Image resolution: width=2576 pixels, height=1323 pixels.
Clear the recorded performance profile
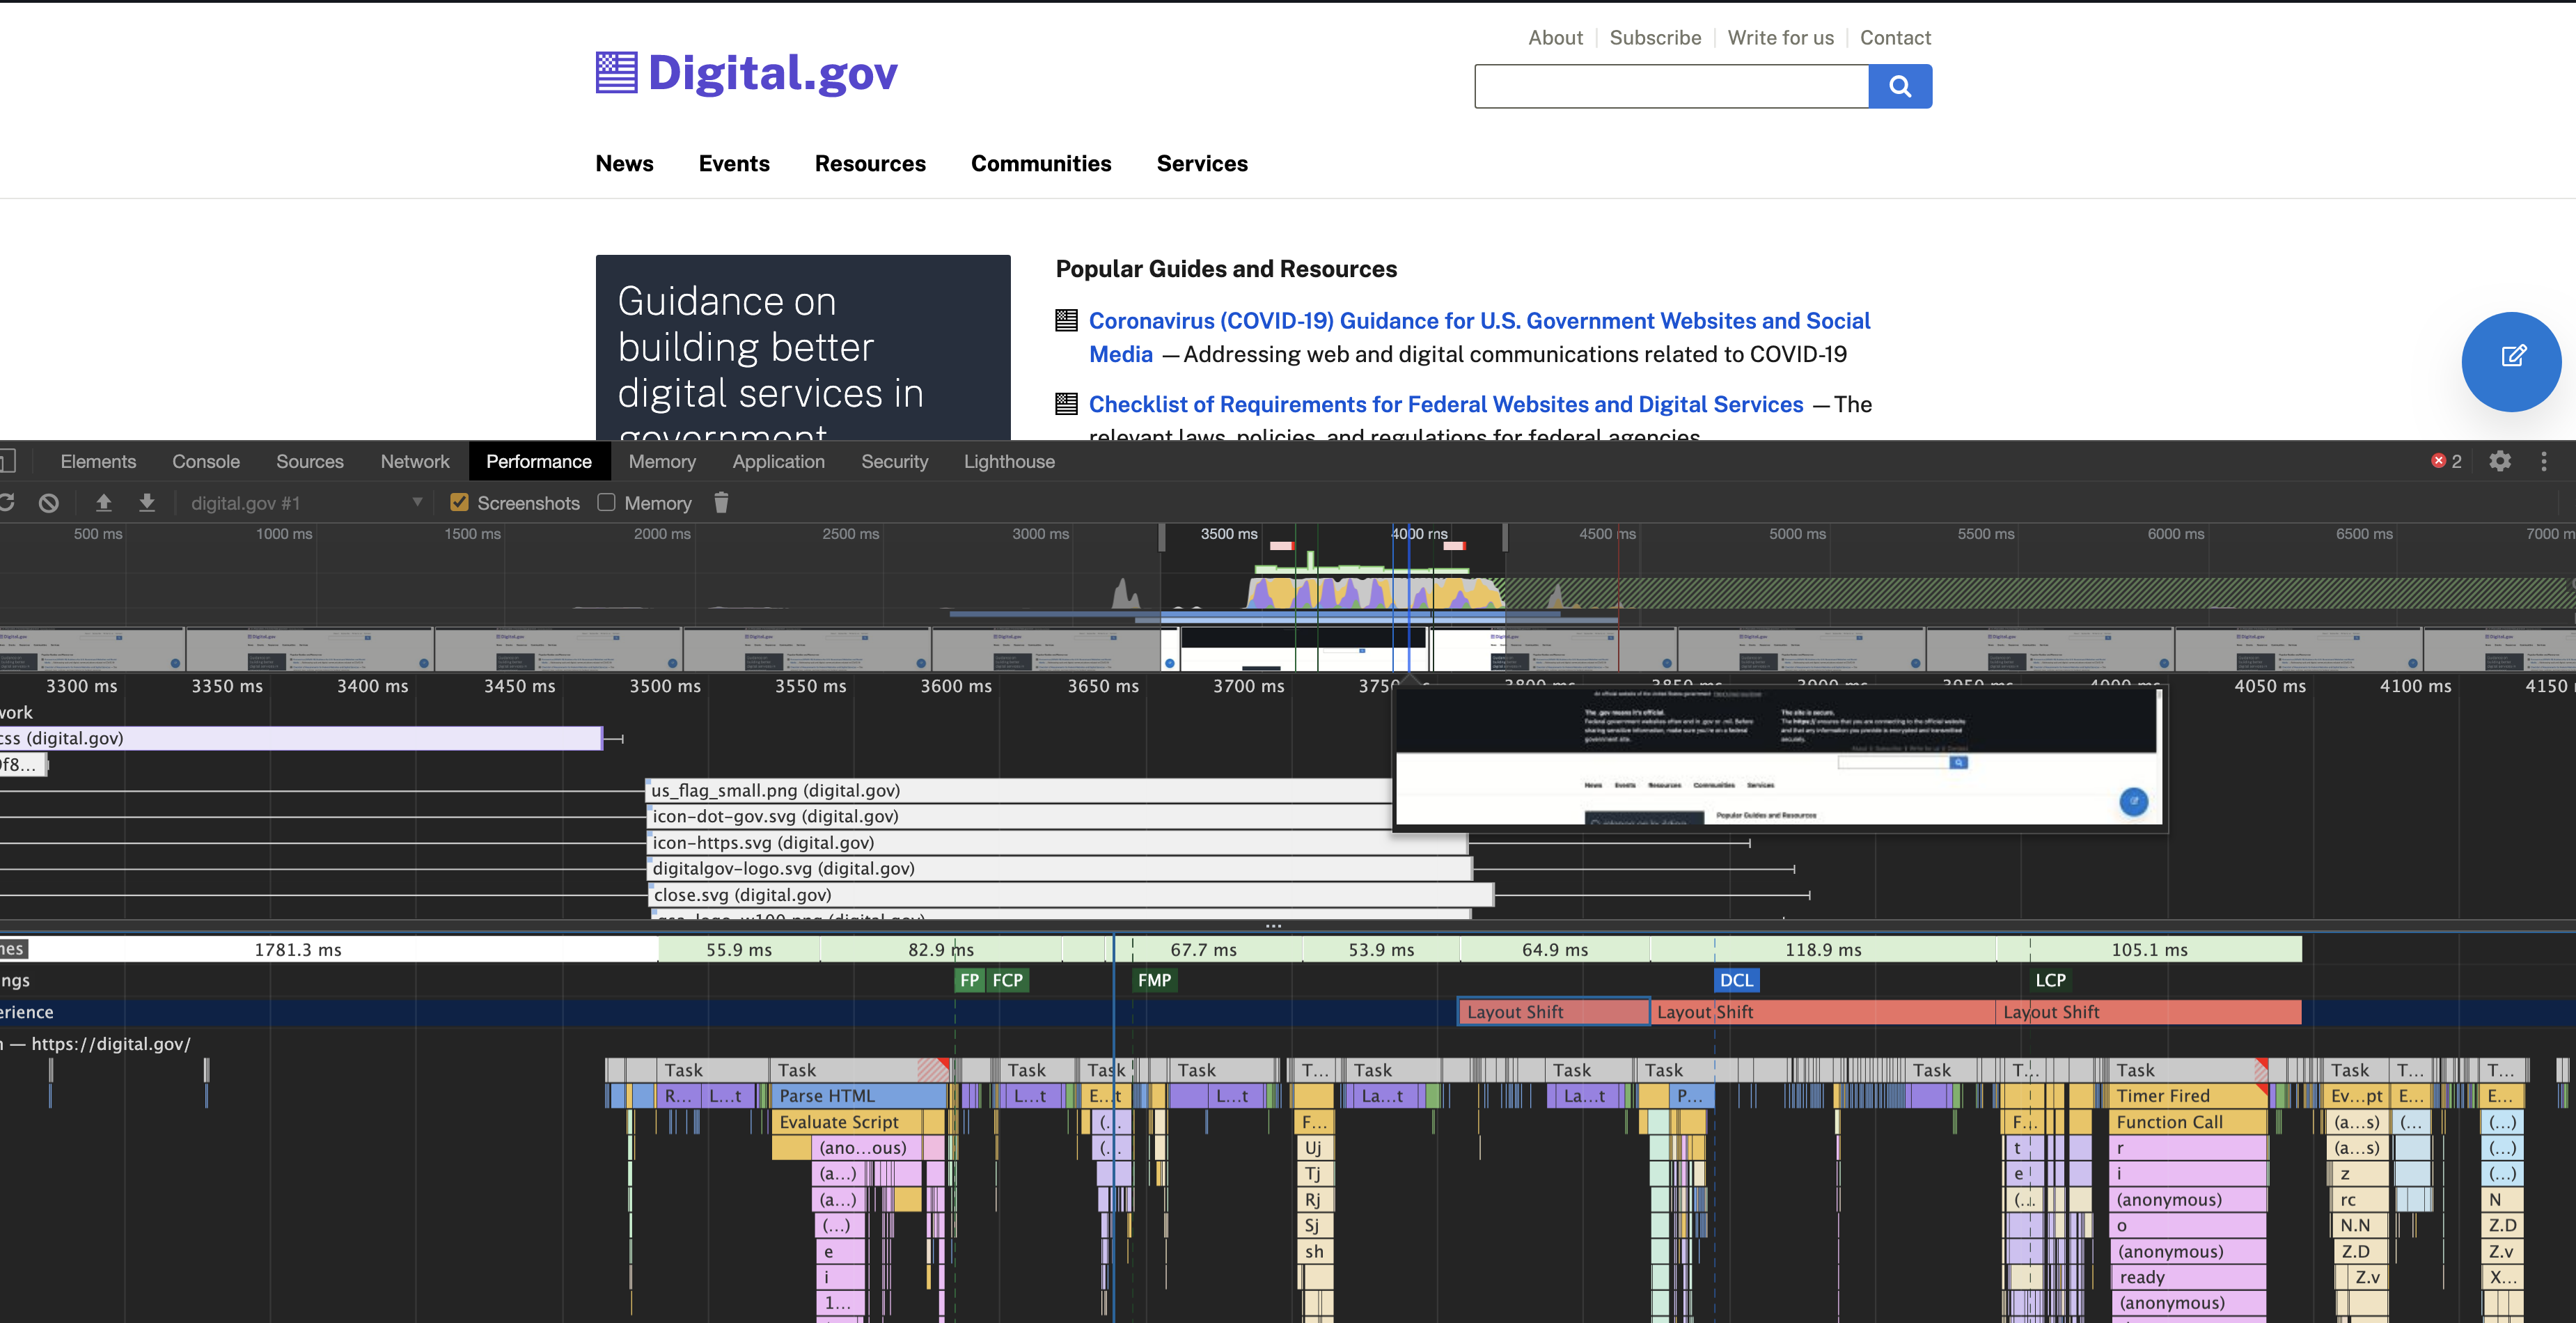click(x=49, y=503)
